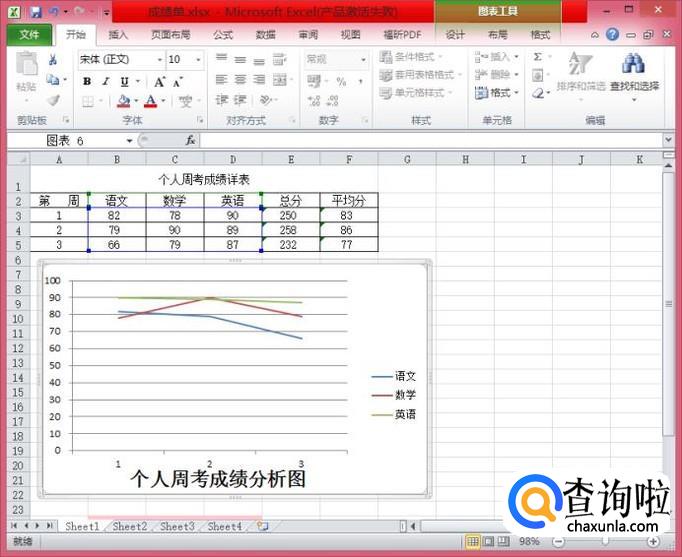Open the File menu button
Image resolution: width=682 pixels, height=557 pixels.
point(29,34)
